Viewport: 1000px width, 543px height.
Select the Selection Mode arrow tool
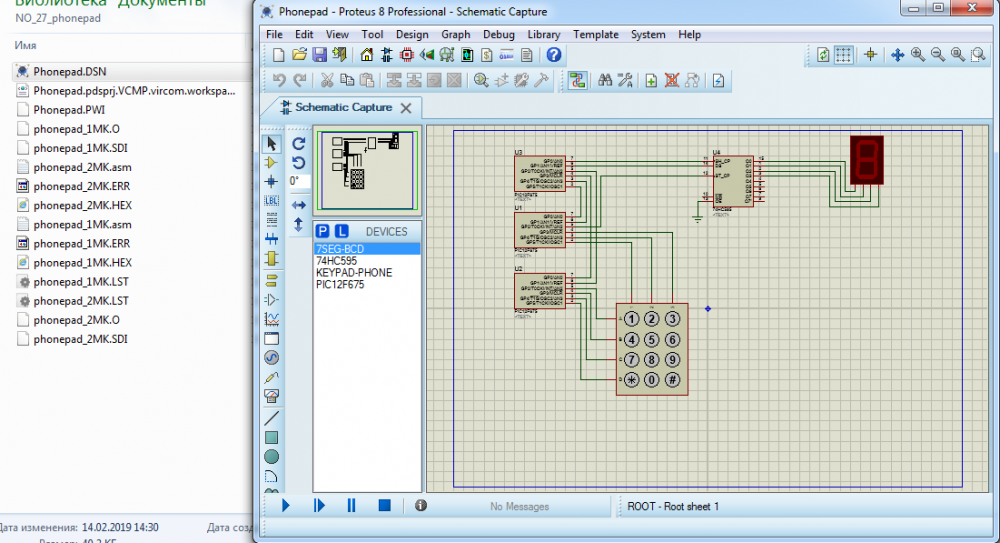click(x=272, y=144)
